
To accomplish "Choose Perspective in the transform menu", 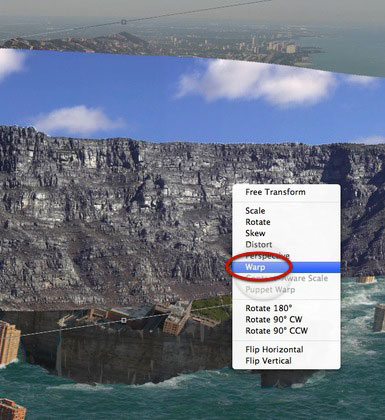I will pos(286,256).
